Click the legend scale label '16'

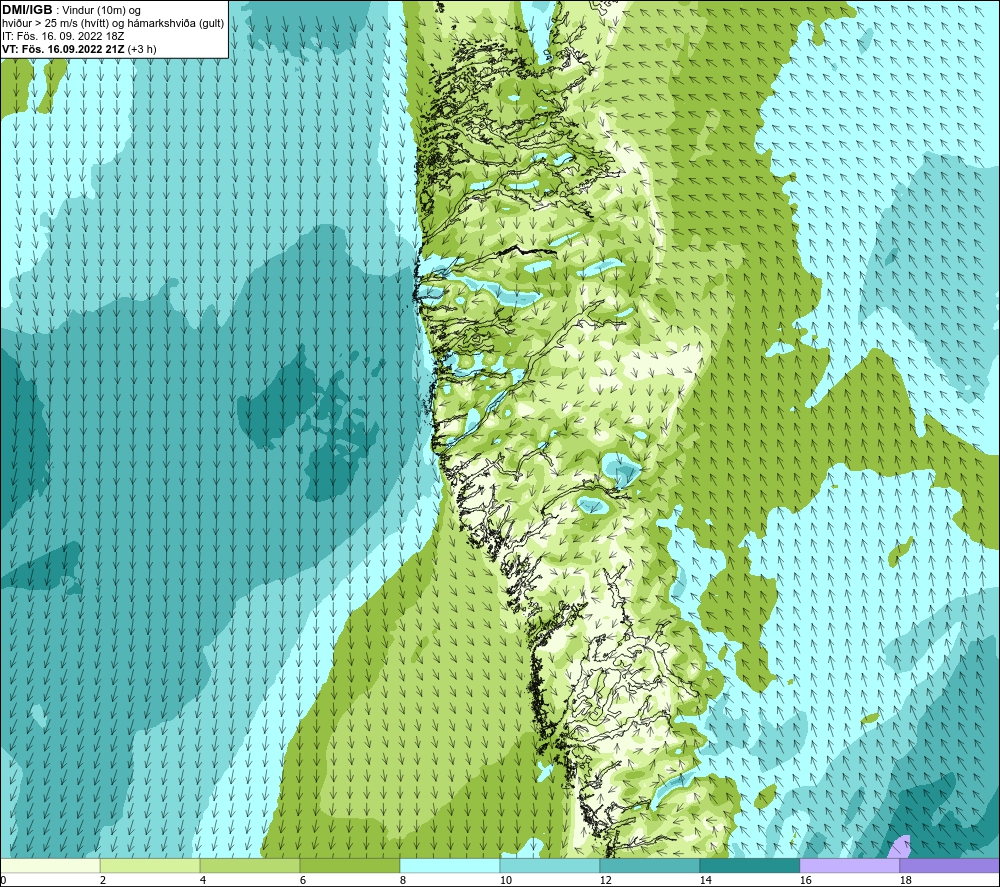point(805,880)
